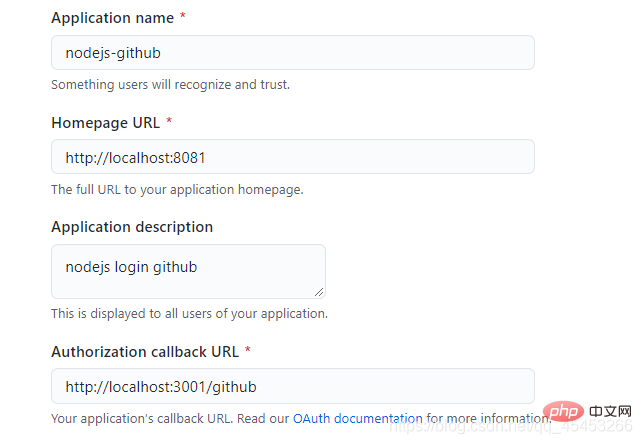This screenshot has width=642, height=444.
Task: Click 'The full URL to your application' hint
Action: point(177,189)
